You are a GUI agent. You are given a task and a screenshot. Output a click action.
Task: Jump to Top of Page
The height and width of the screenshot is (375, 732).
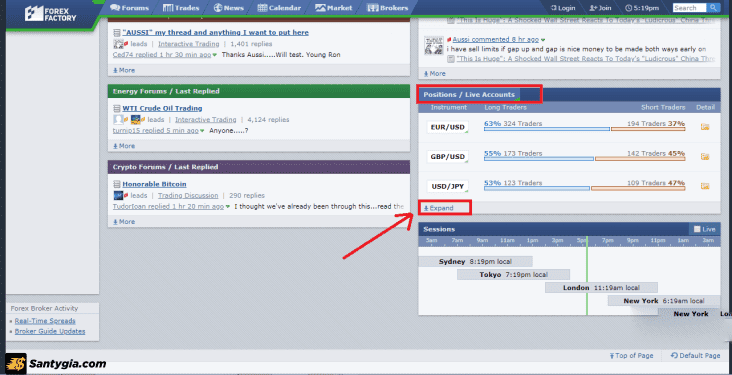(x=631, y=355)
